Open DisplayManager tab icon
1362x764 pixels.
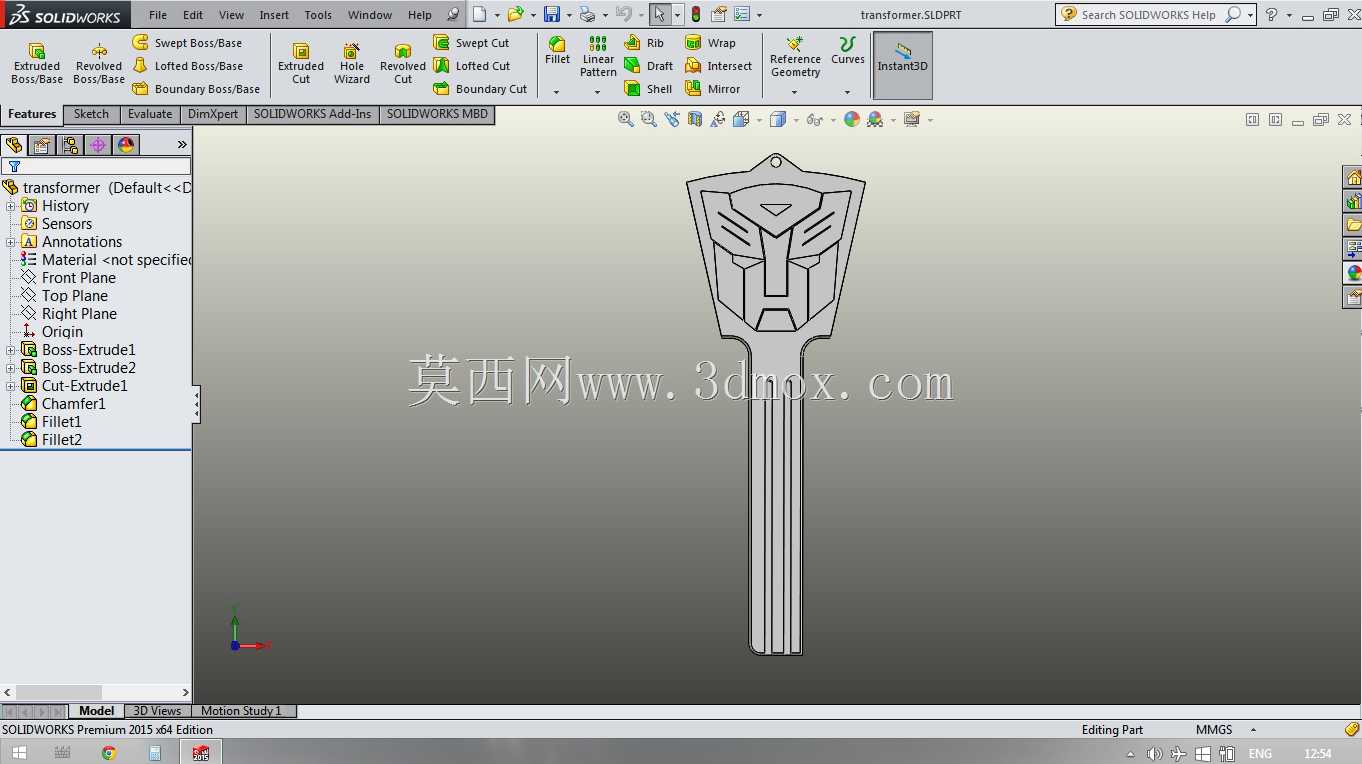[x=126, y=145]
